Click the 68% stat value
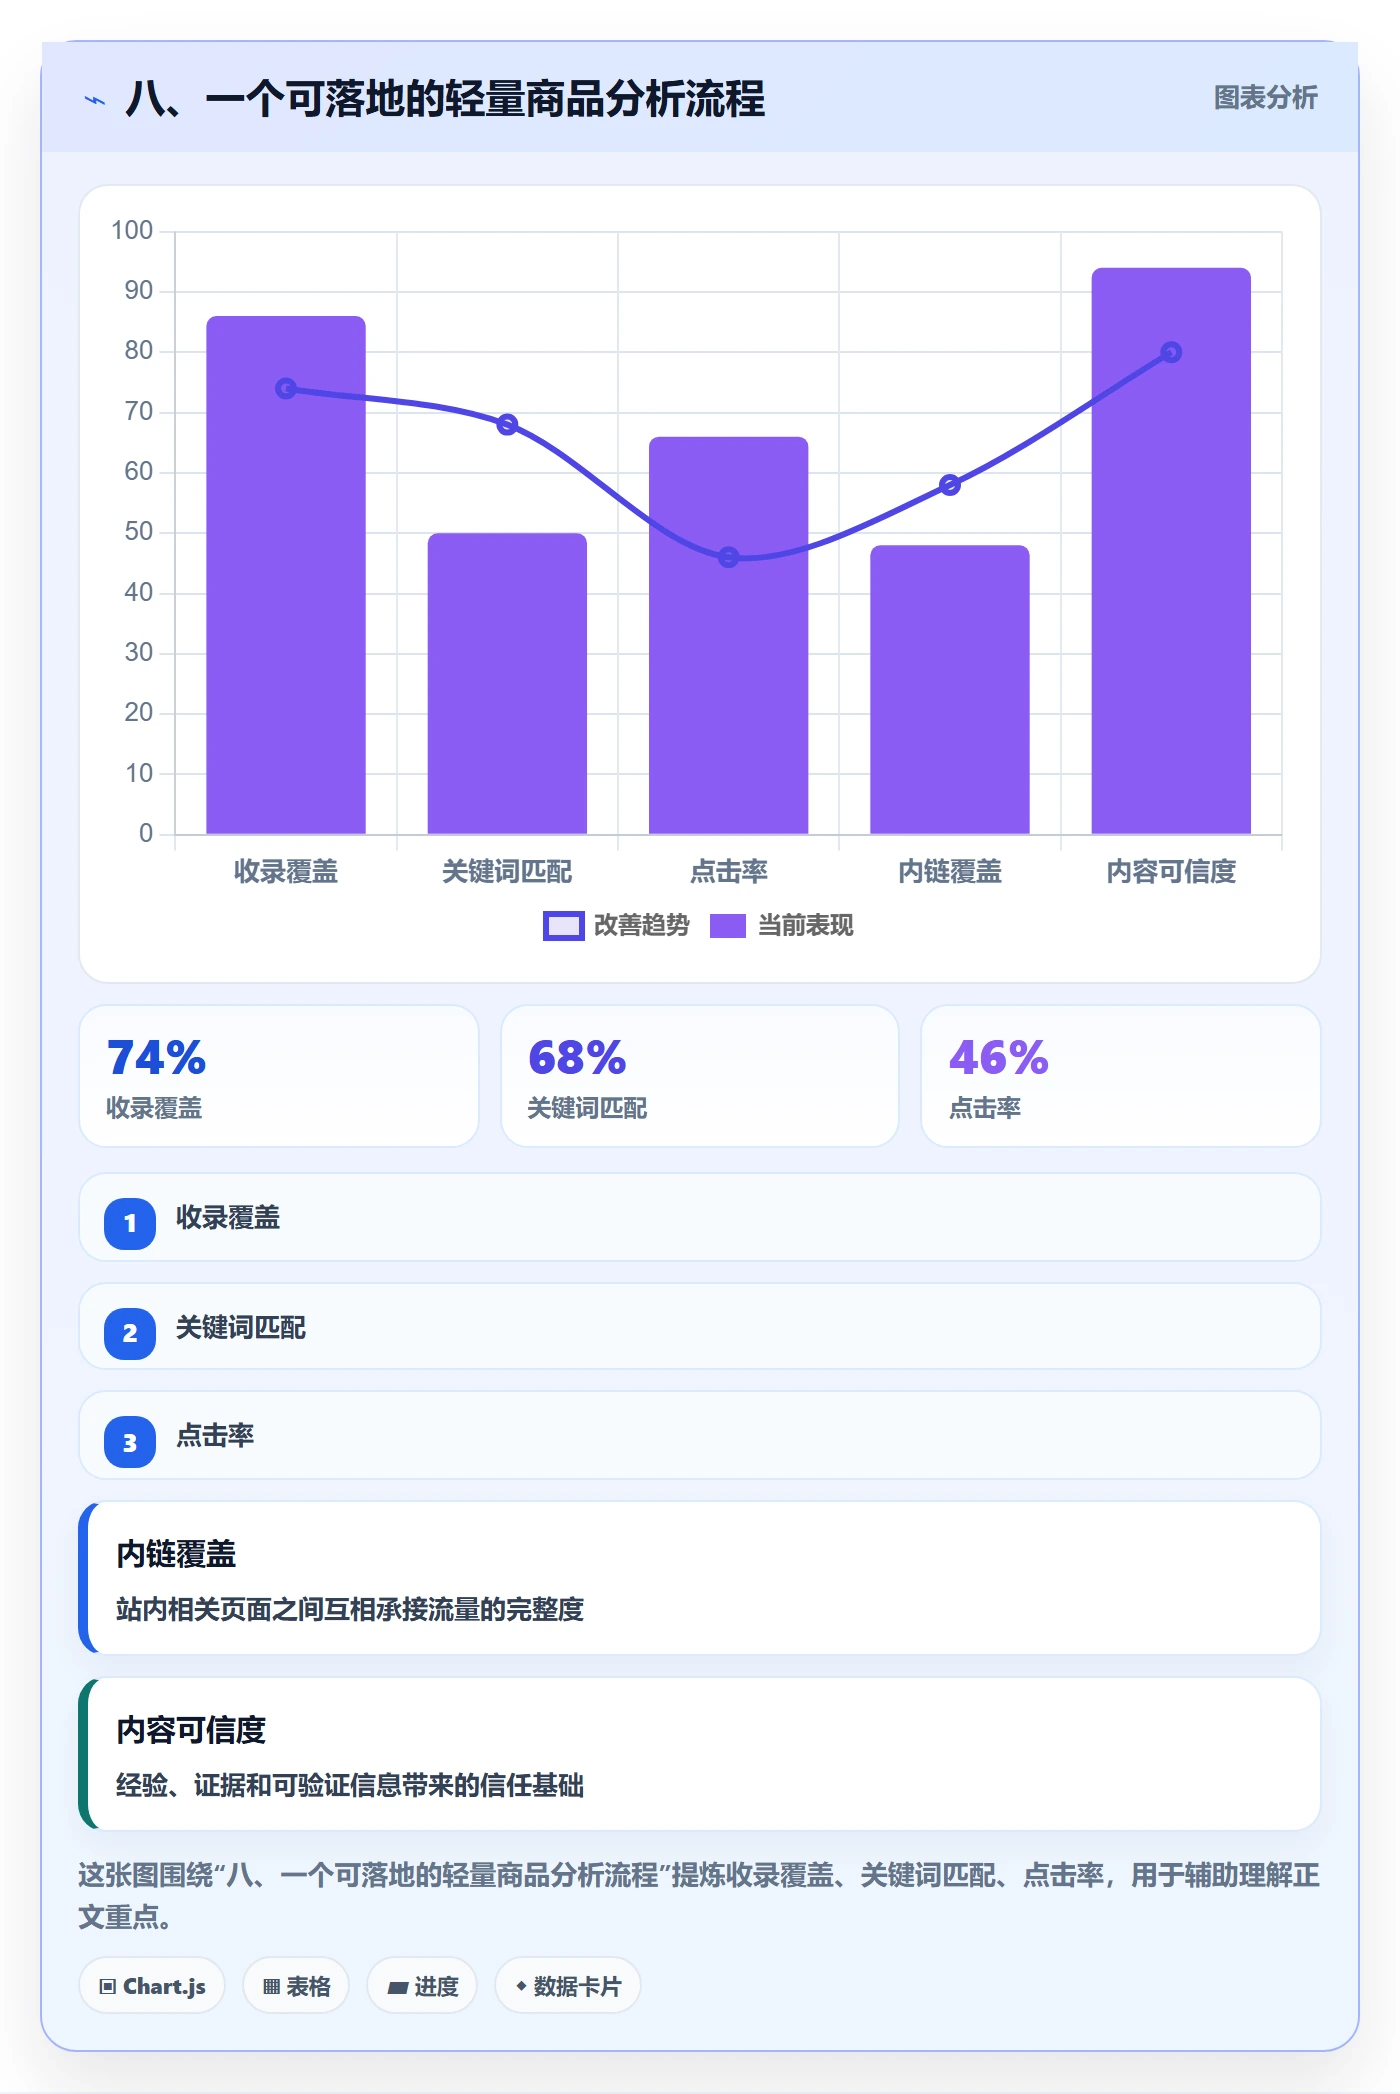Screen dimensions: 1400x2094 (577, 1058)
